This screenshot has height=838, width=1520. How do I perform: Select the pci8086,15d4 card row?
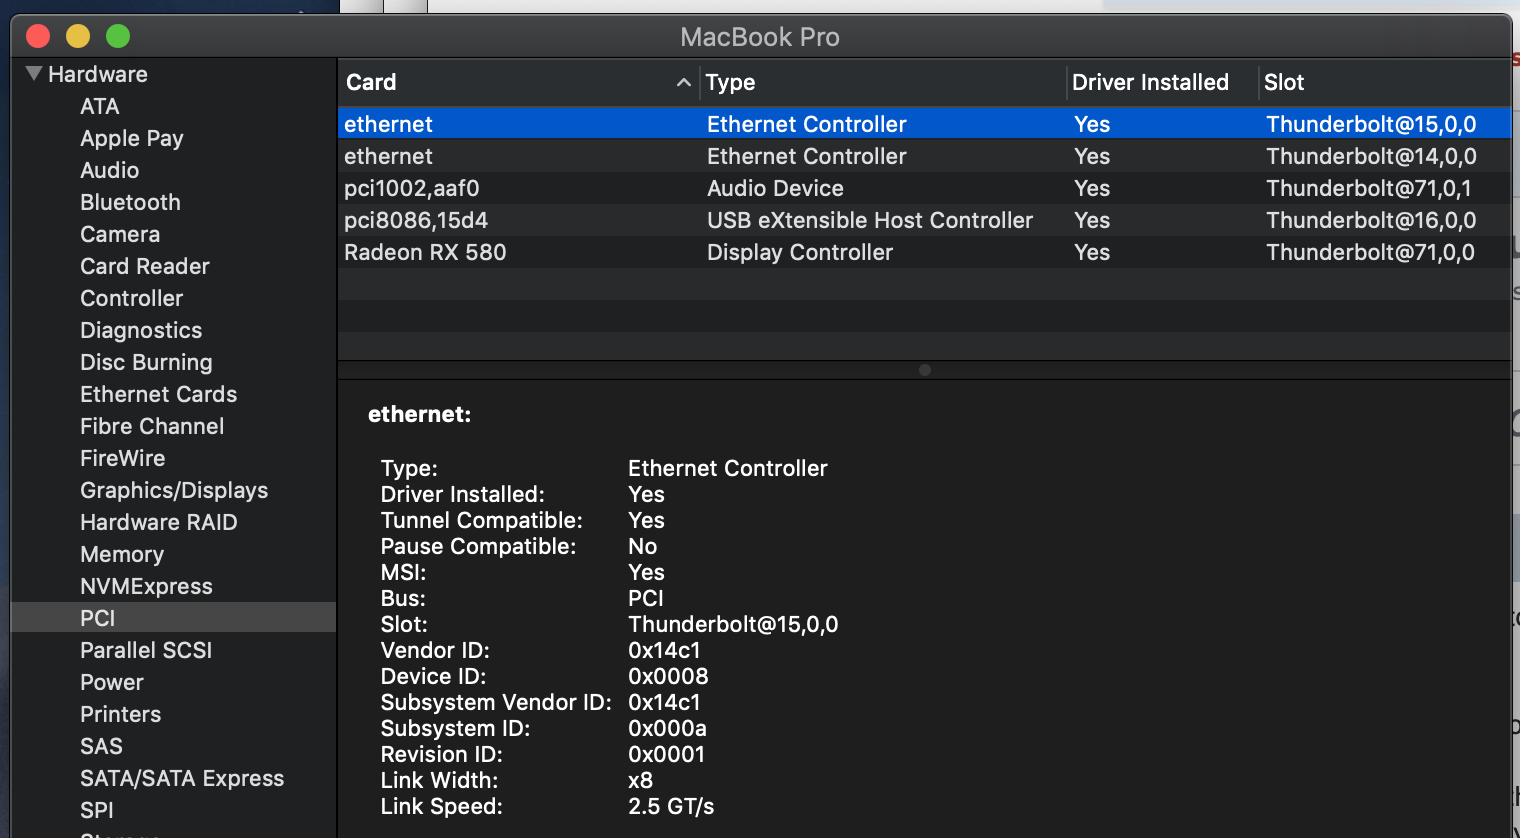924,220
